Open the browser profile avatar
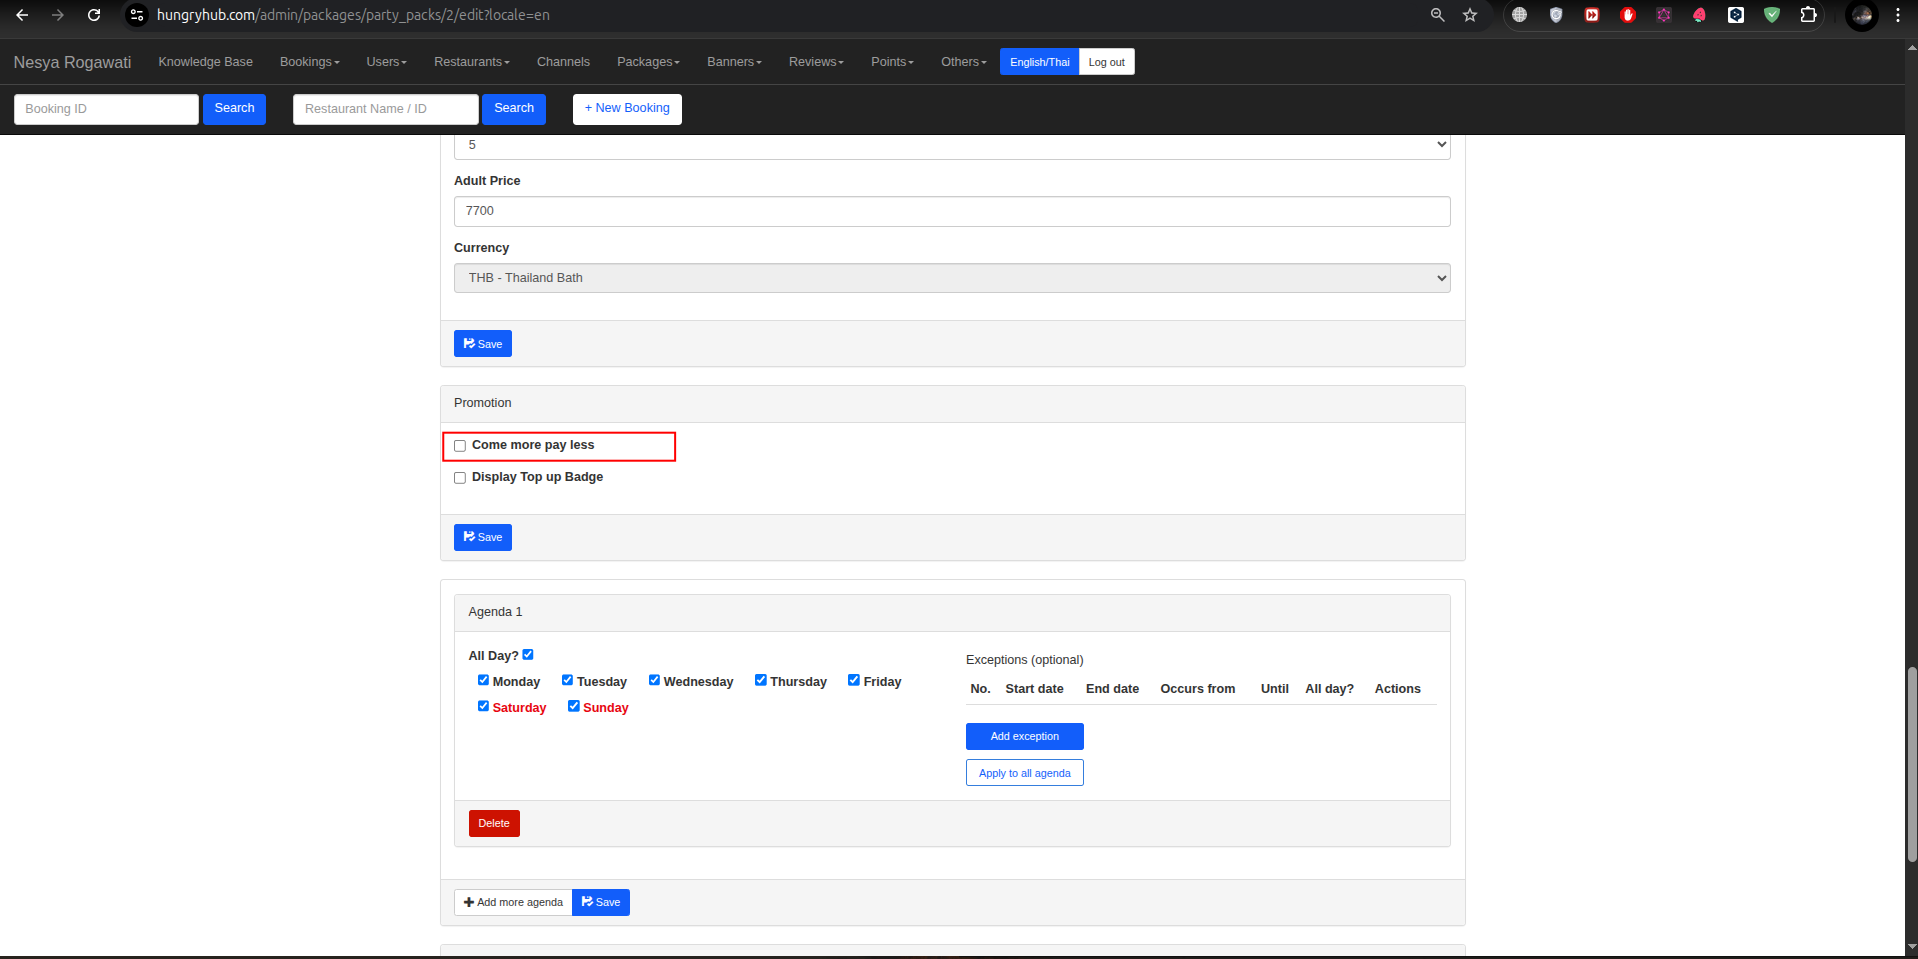 pyautogui.click(x=1861, y=15)
